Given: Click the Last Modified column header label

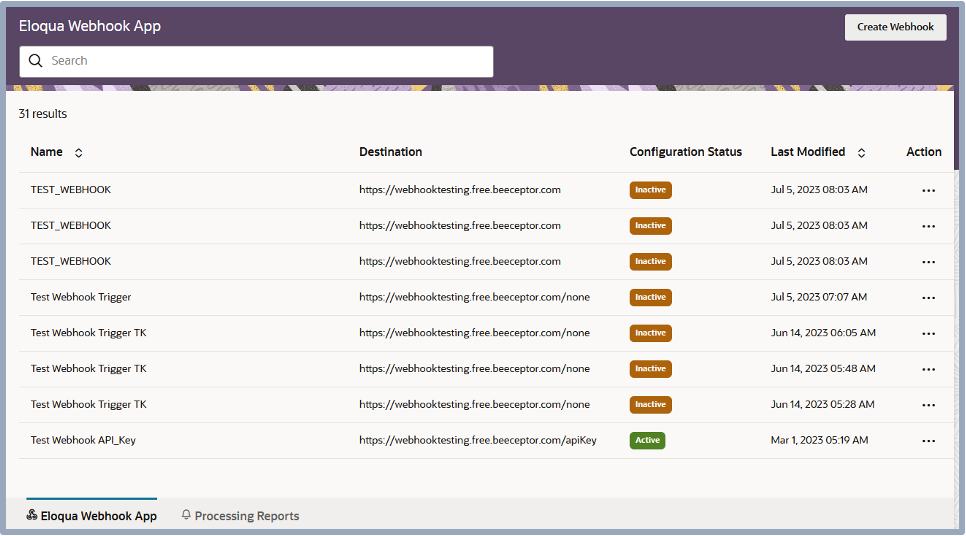Looking at the screenshot, I should (x=808, y=152).
